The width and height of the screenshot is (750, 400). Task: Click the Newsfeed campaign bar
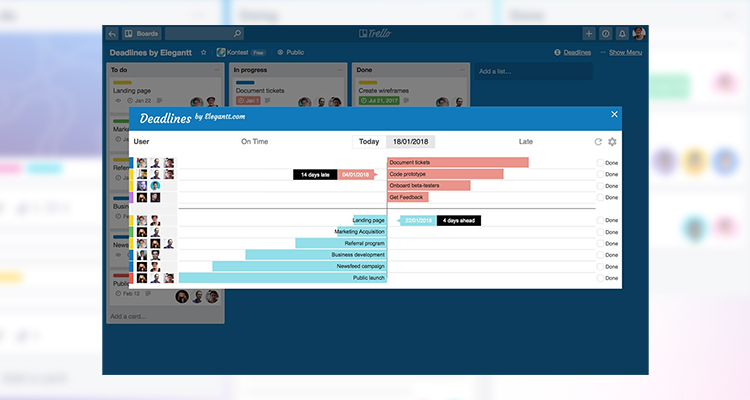point(299,267)
